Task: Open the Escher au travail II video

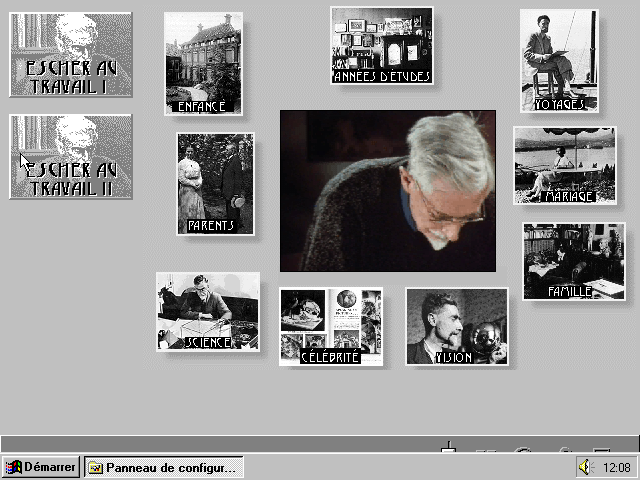Action: point(71,157)
